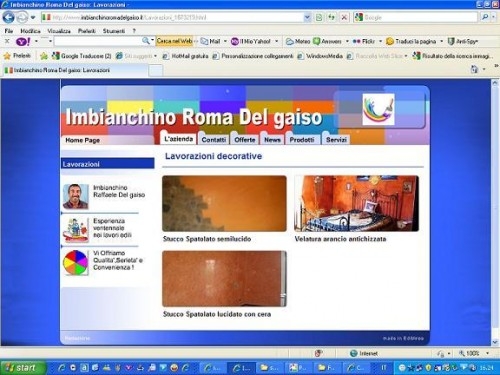Click the Cerca nel Web button
The image size is (500, 375).
click(174, 41)
